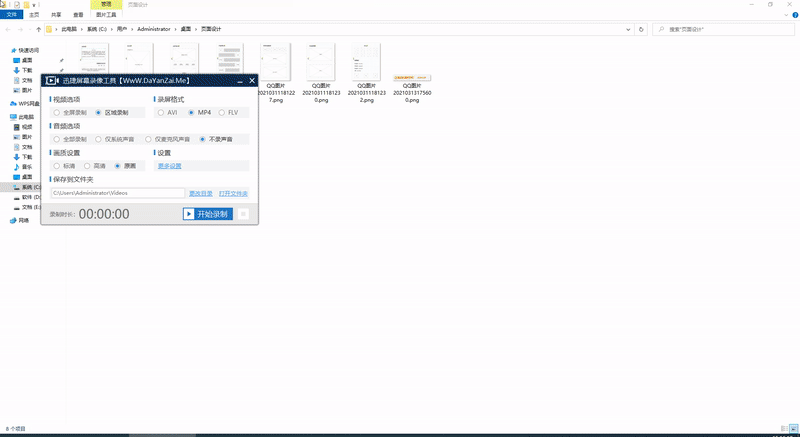
Task: Select 软件 (D:) drive in navigation pane
Action: coord(28,197)
